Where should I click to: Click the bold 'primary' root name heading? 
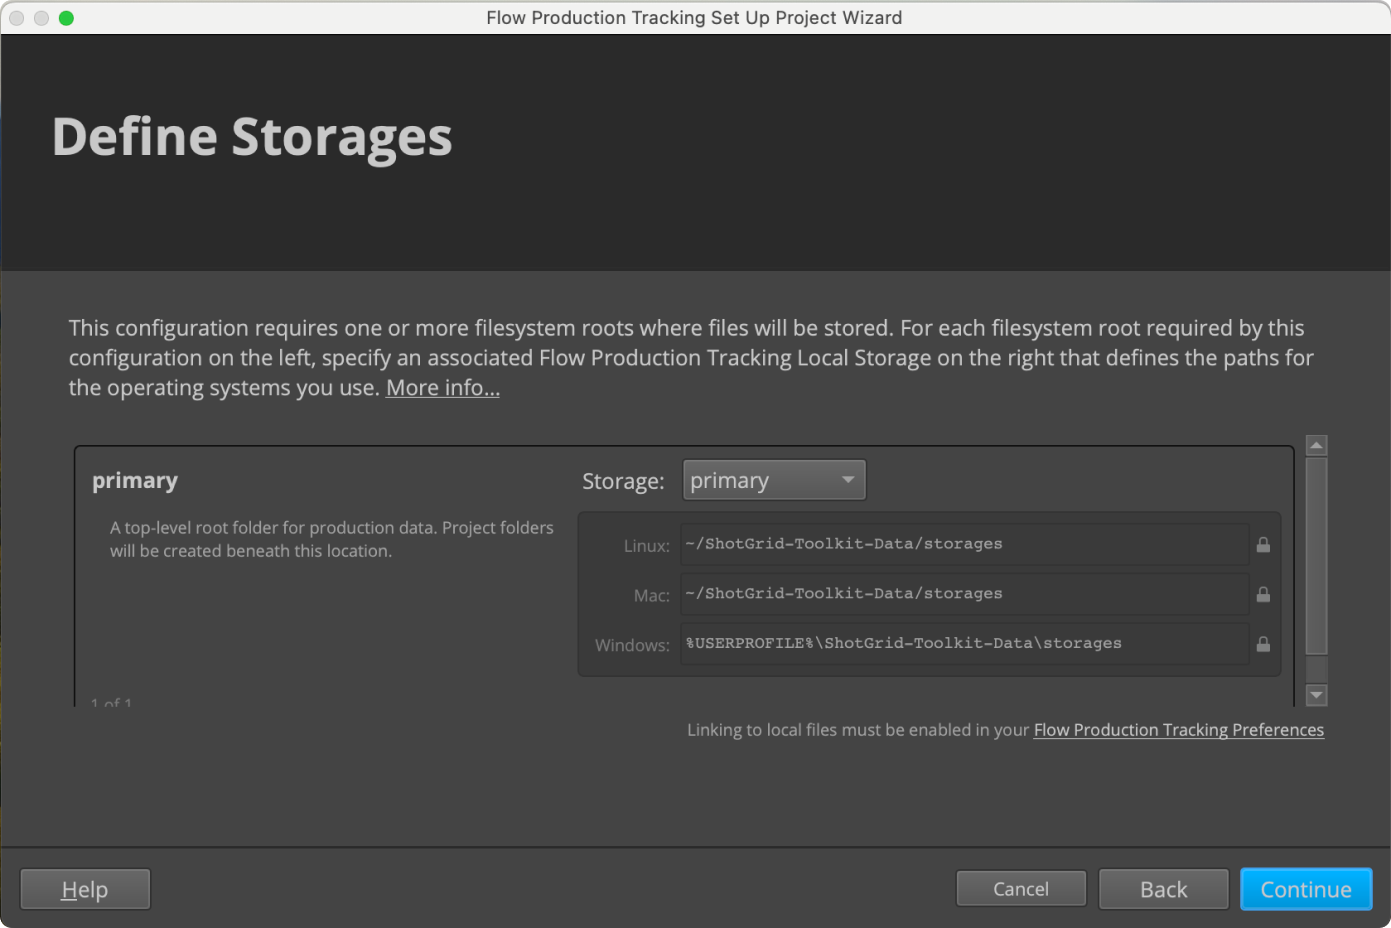coord(135,481)
